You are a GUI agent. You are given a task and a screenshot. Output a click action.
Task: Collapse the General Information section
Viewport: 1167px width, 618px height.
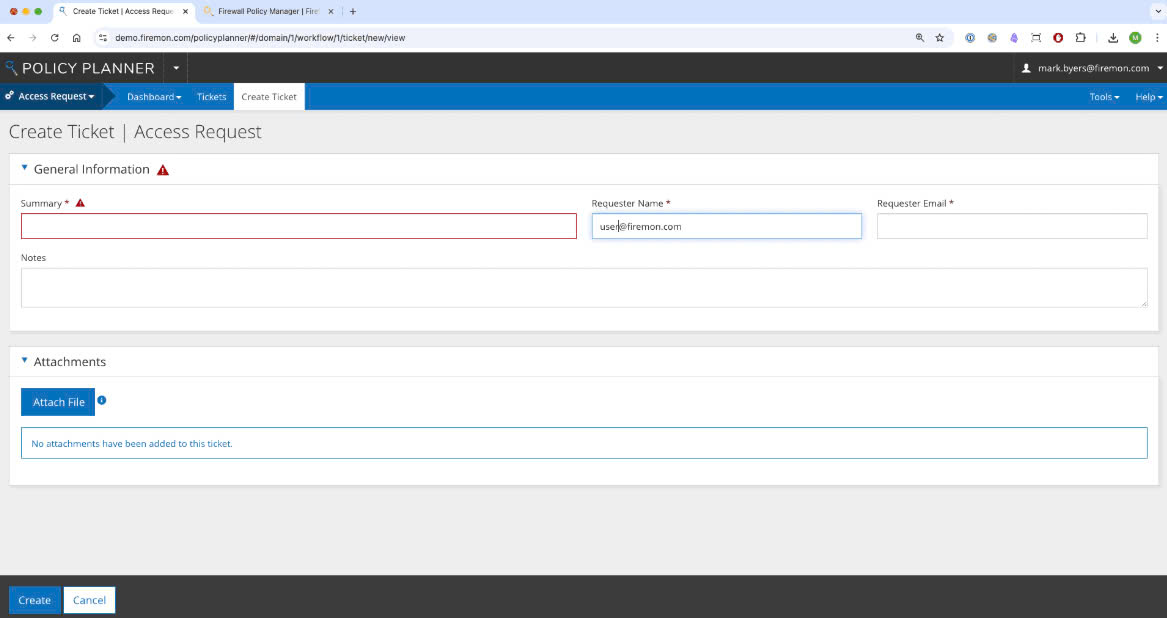point(25,168)
